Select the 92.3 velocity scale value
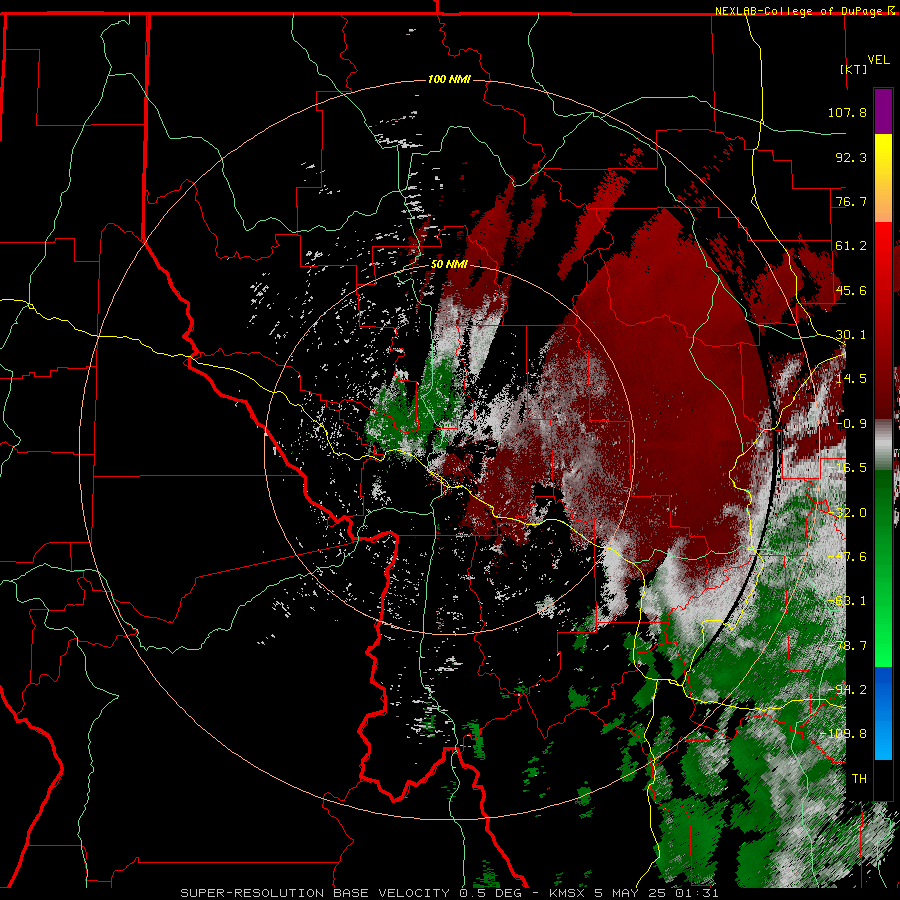 851,157
